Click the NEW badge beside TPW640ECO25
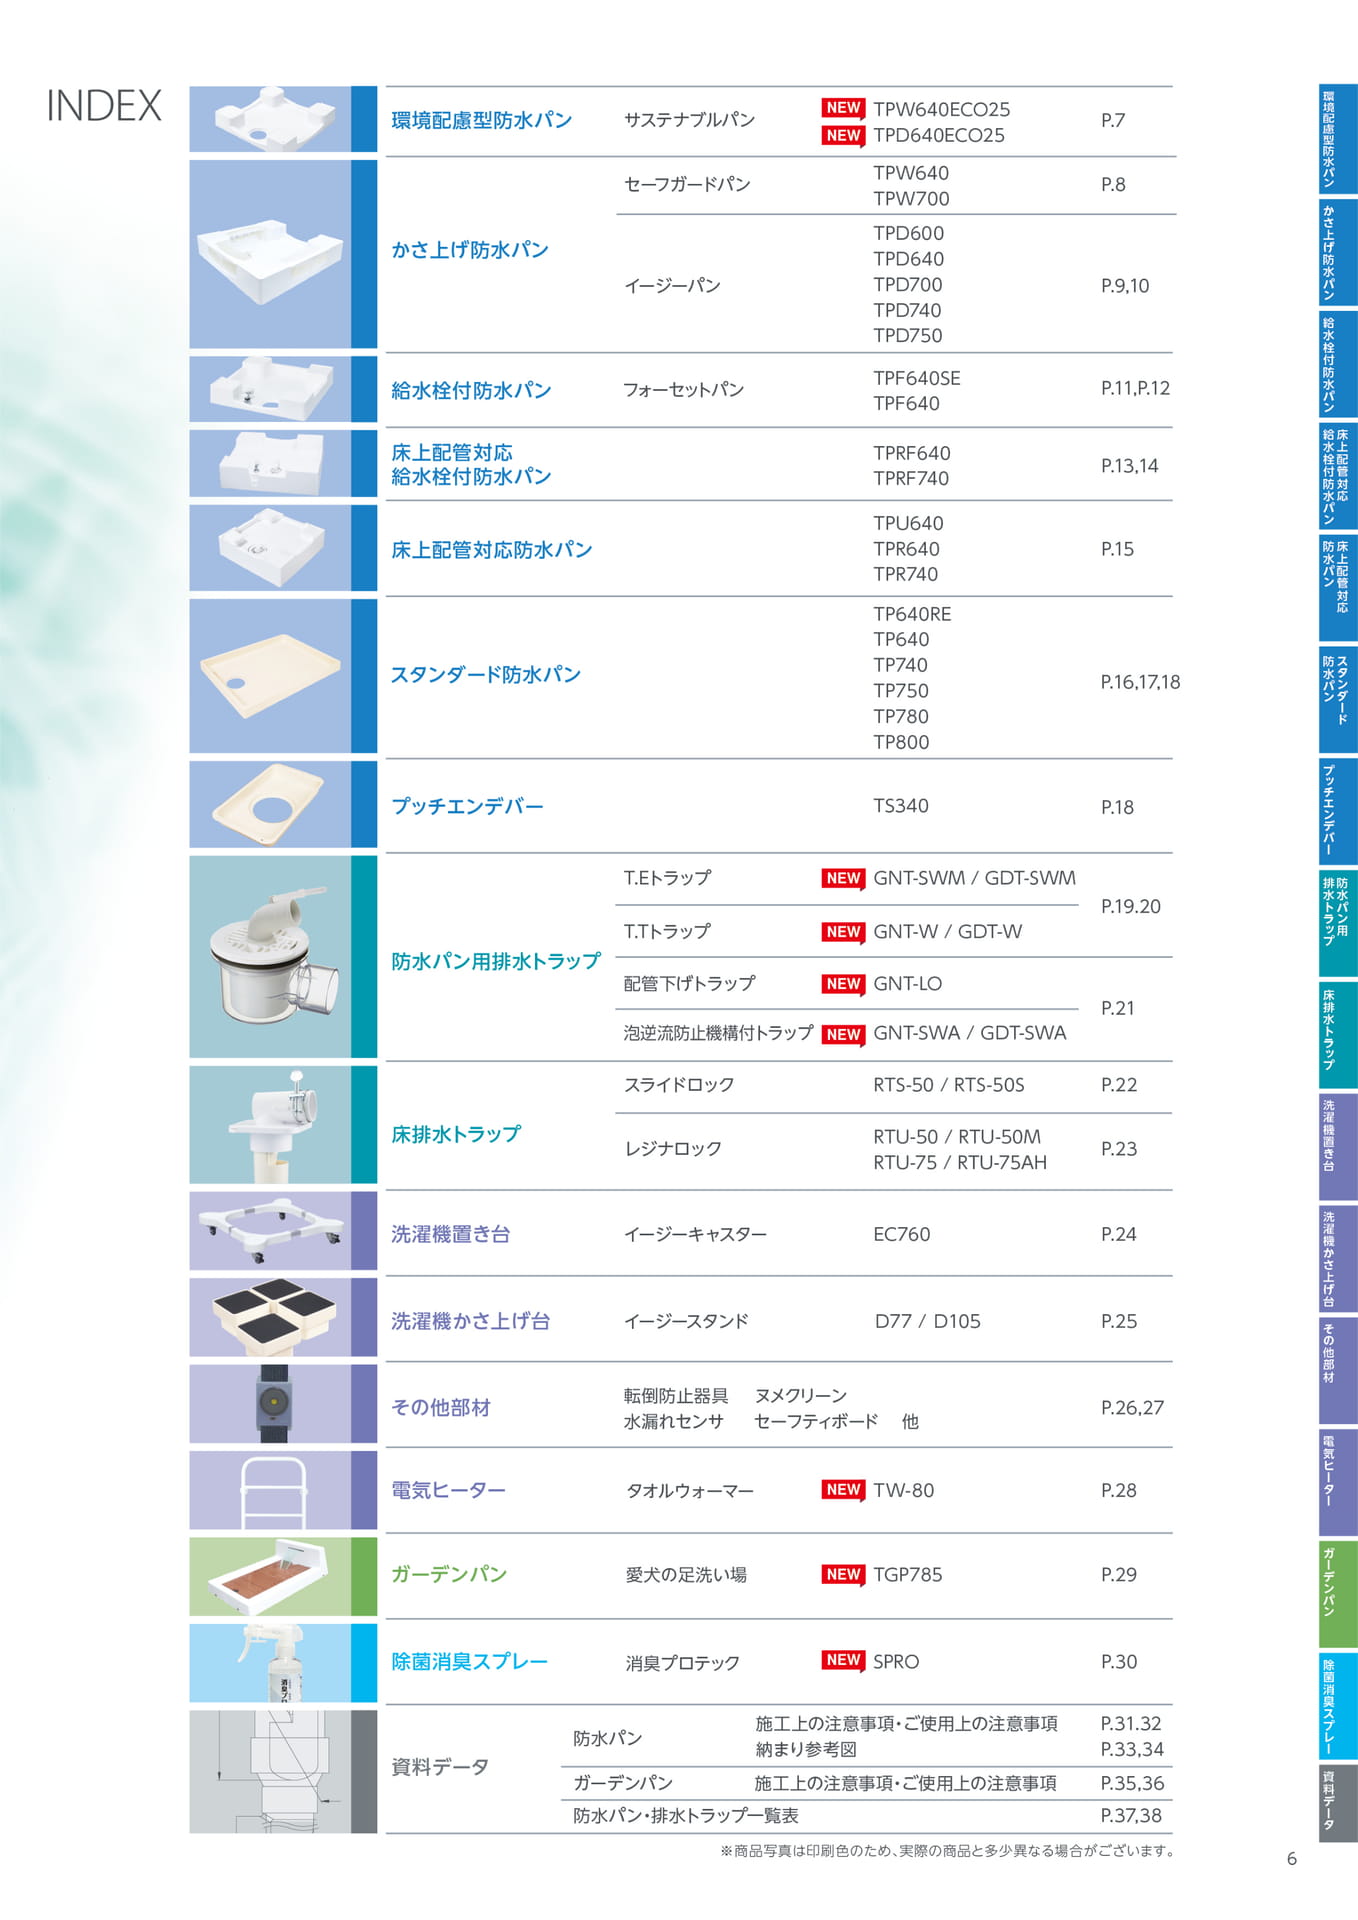 point(843,108)
